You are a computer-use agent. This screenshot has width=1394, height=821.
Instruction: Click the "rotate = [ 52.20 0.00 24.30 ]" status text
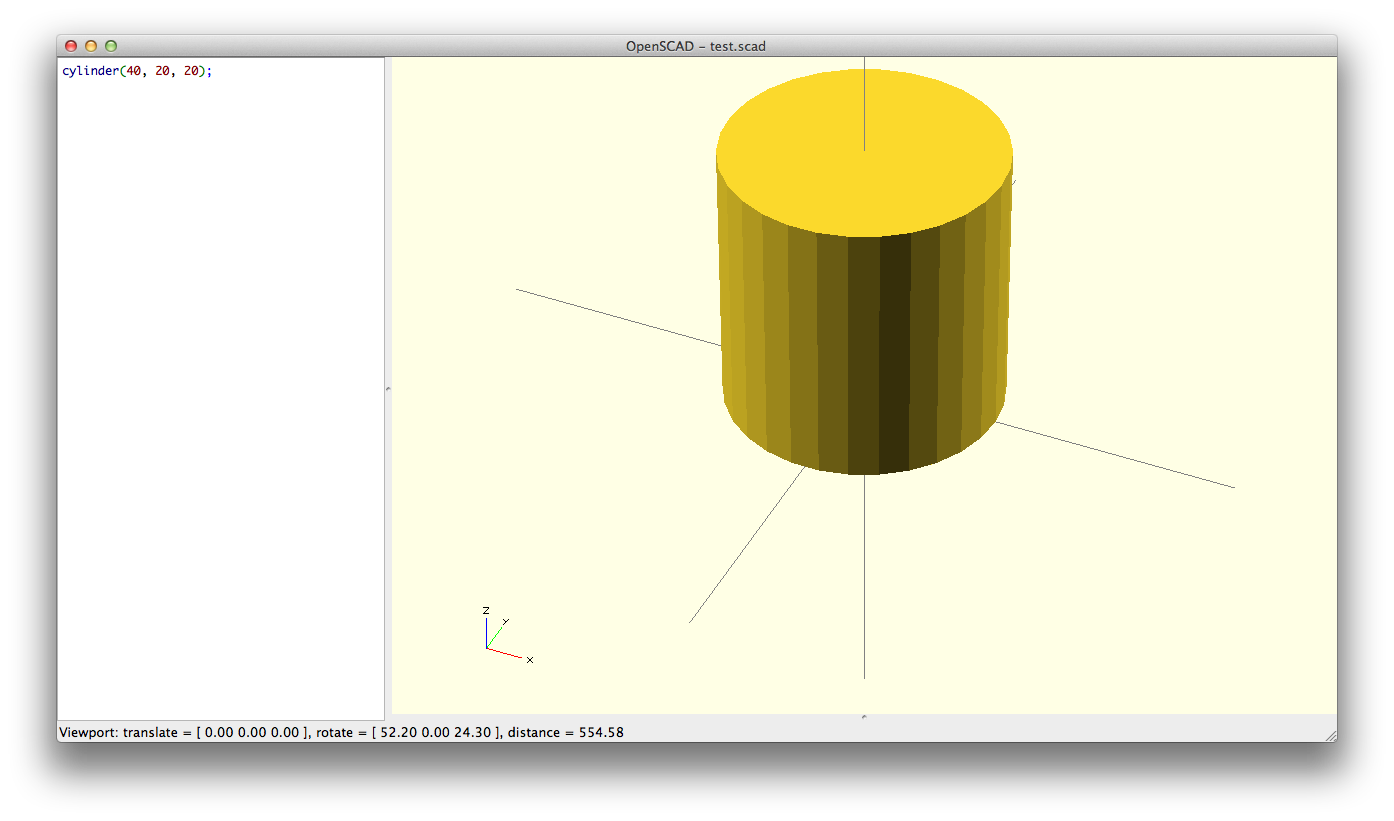407,733
